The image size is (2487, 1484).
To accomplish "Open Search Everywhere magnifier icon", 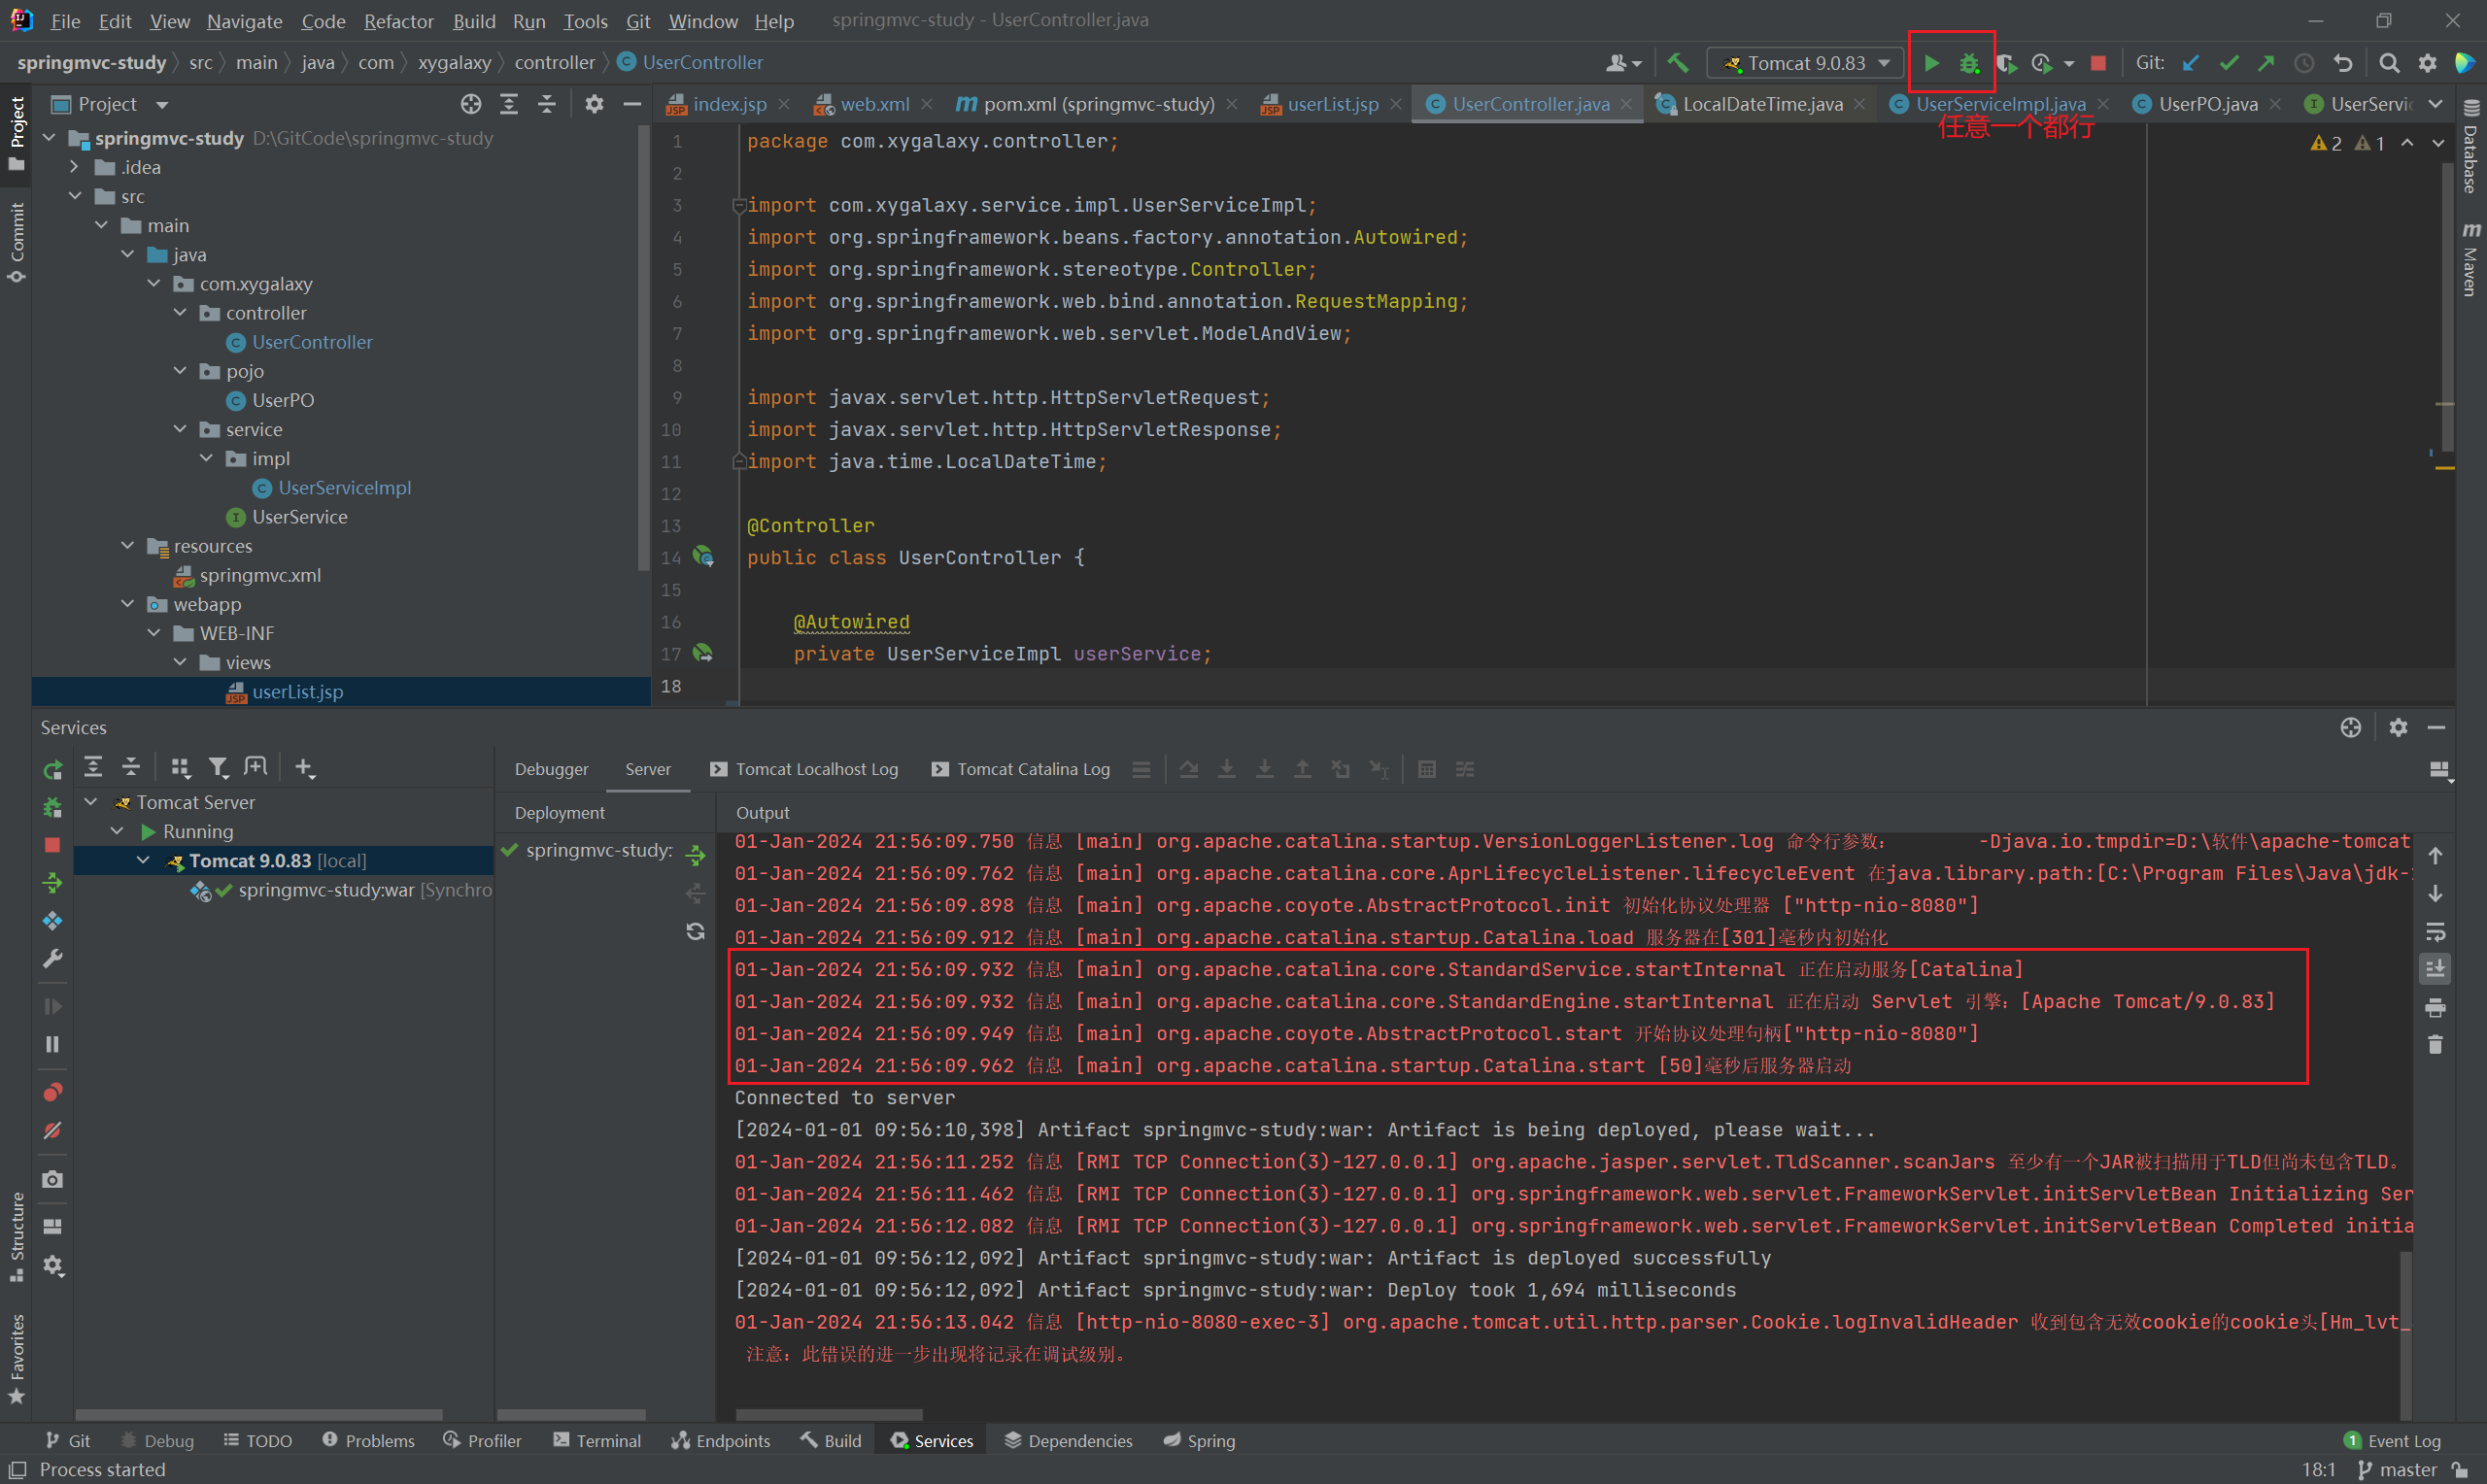I will click(2388, 63).
